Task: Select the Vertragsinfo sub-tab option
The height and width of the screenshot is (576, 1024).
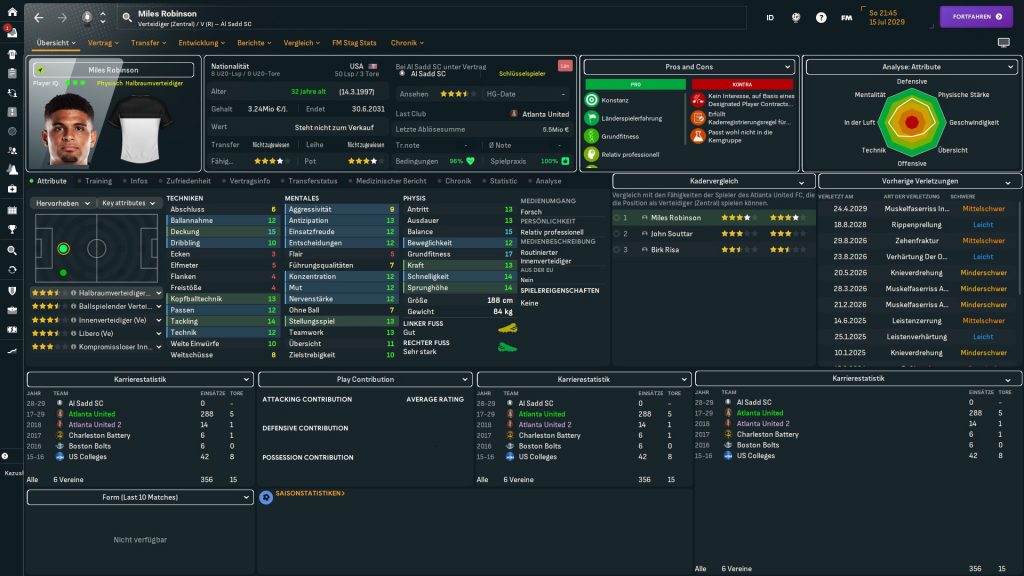Action: (249, 181)
